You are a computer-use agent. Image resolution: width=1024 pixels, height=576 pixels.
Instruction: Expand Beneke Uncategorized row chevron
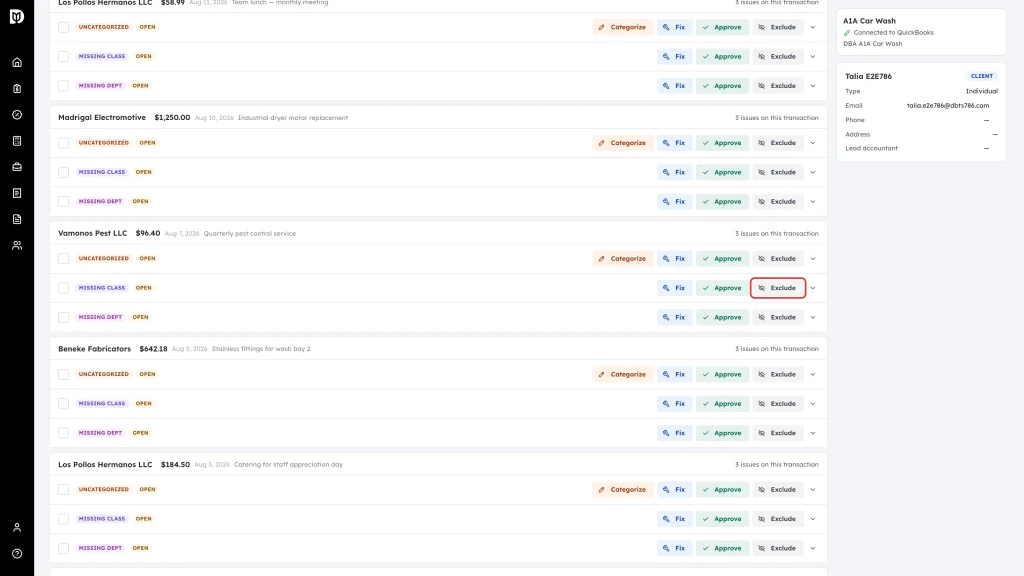point(813,375)
